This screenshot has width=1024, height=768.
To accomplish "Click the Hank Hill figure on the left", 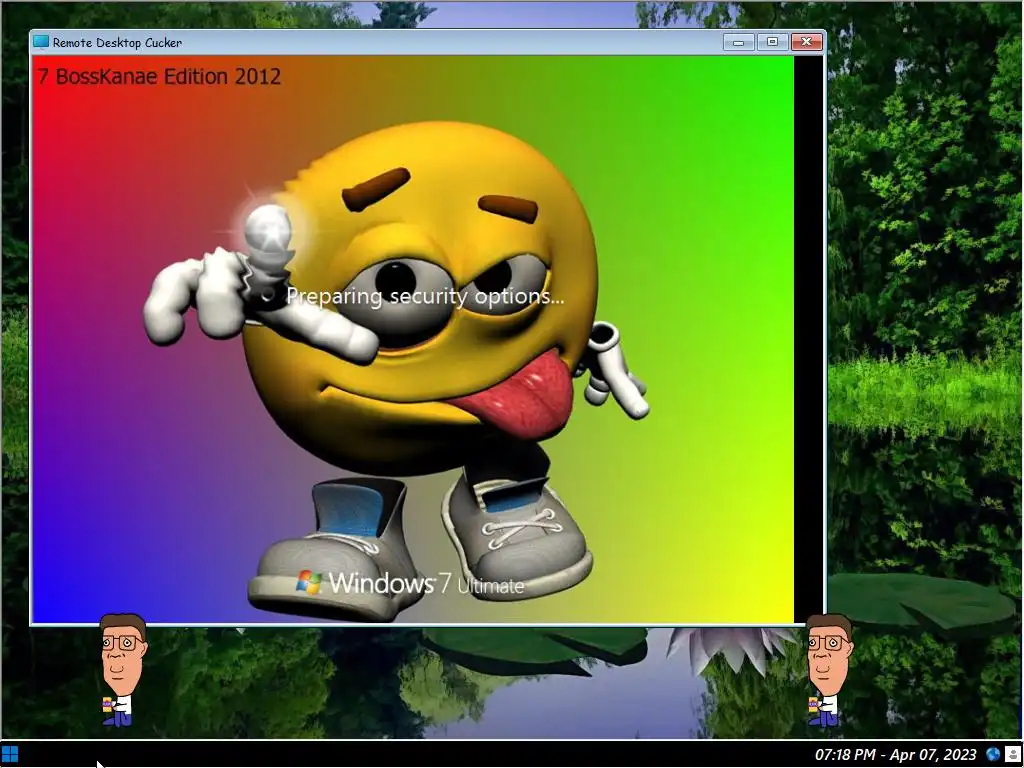I will pyautogui.click(x=122, y=670).
